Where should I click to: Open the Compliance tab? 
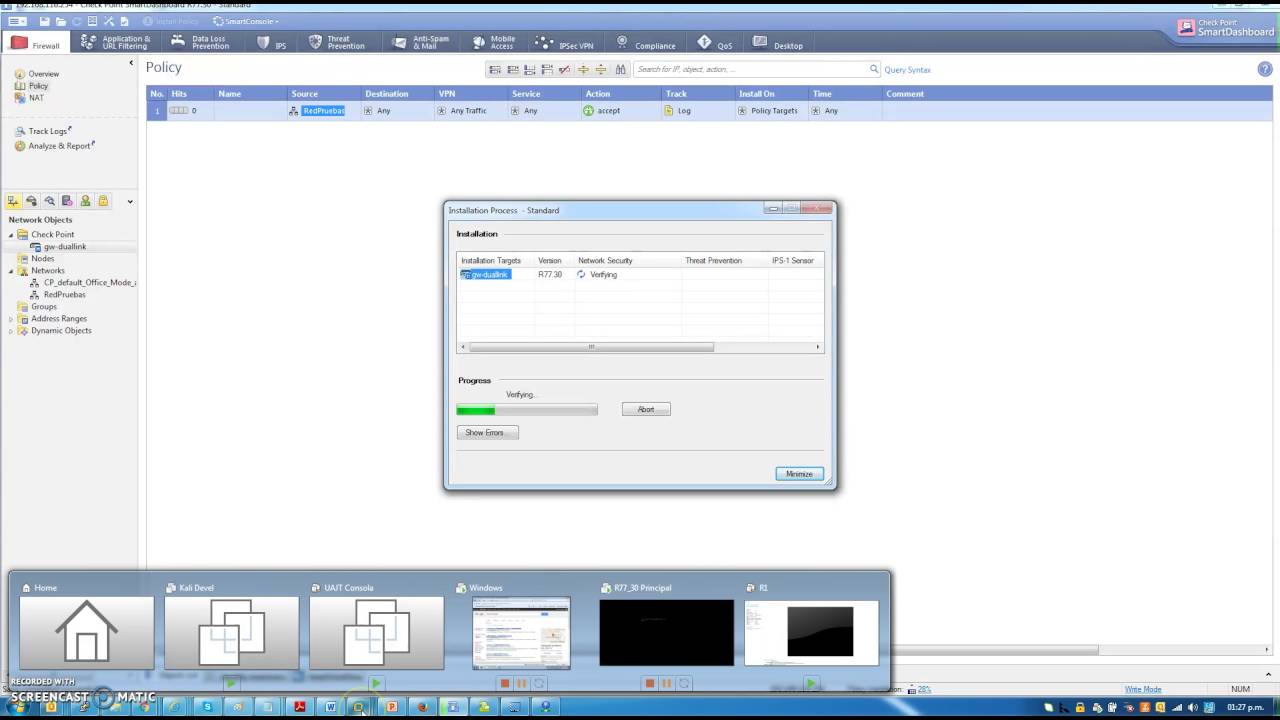pos(646,44)
